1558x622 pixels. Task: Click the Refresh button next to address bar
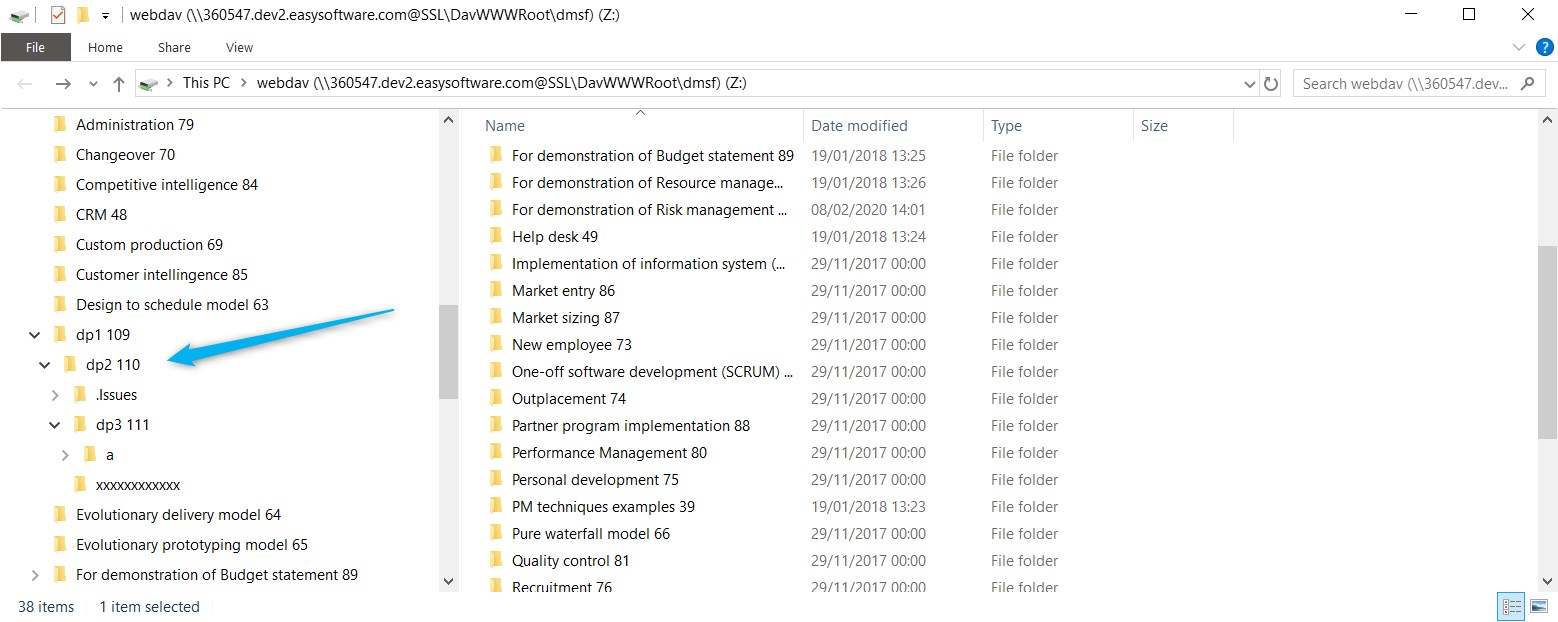(x=1271, y=84)
